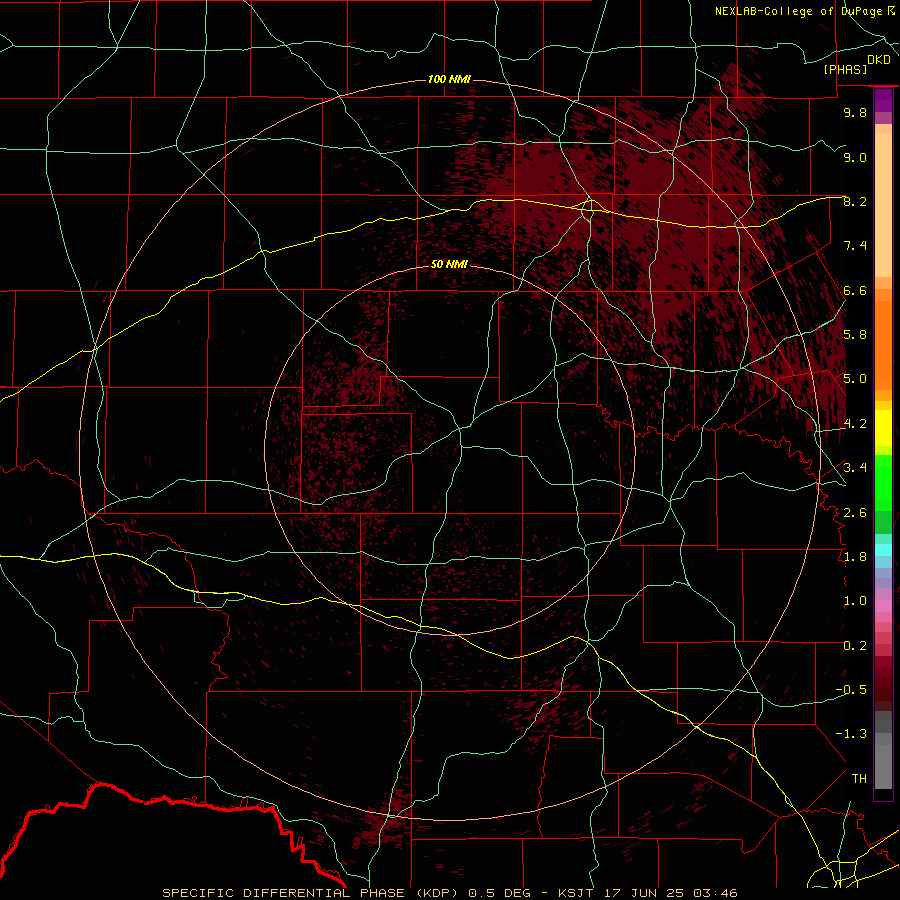Screen dimensions: 900x900
Task: Click the 9.0 value on color scale
Action: click(x=855, y=157)
